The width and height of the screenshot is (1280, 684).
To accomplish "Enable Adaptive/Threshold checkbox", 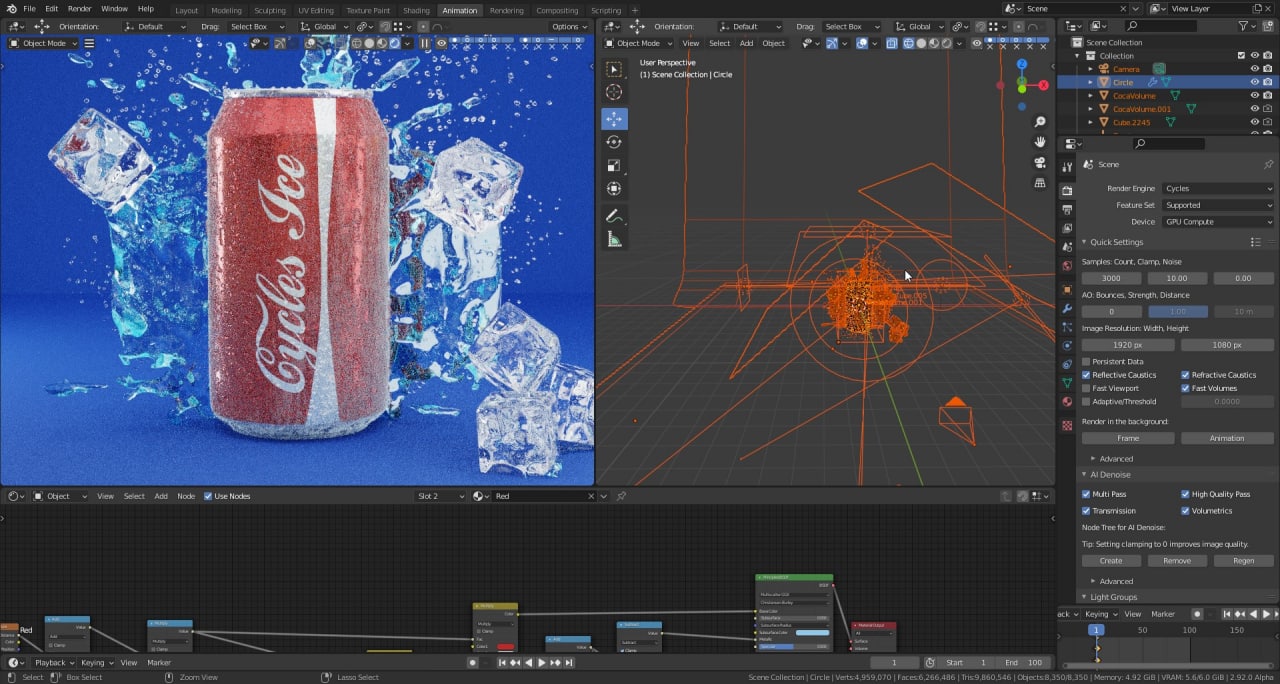I will coord(1087,402).
